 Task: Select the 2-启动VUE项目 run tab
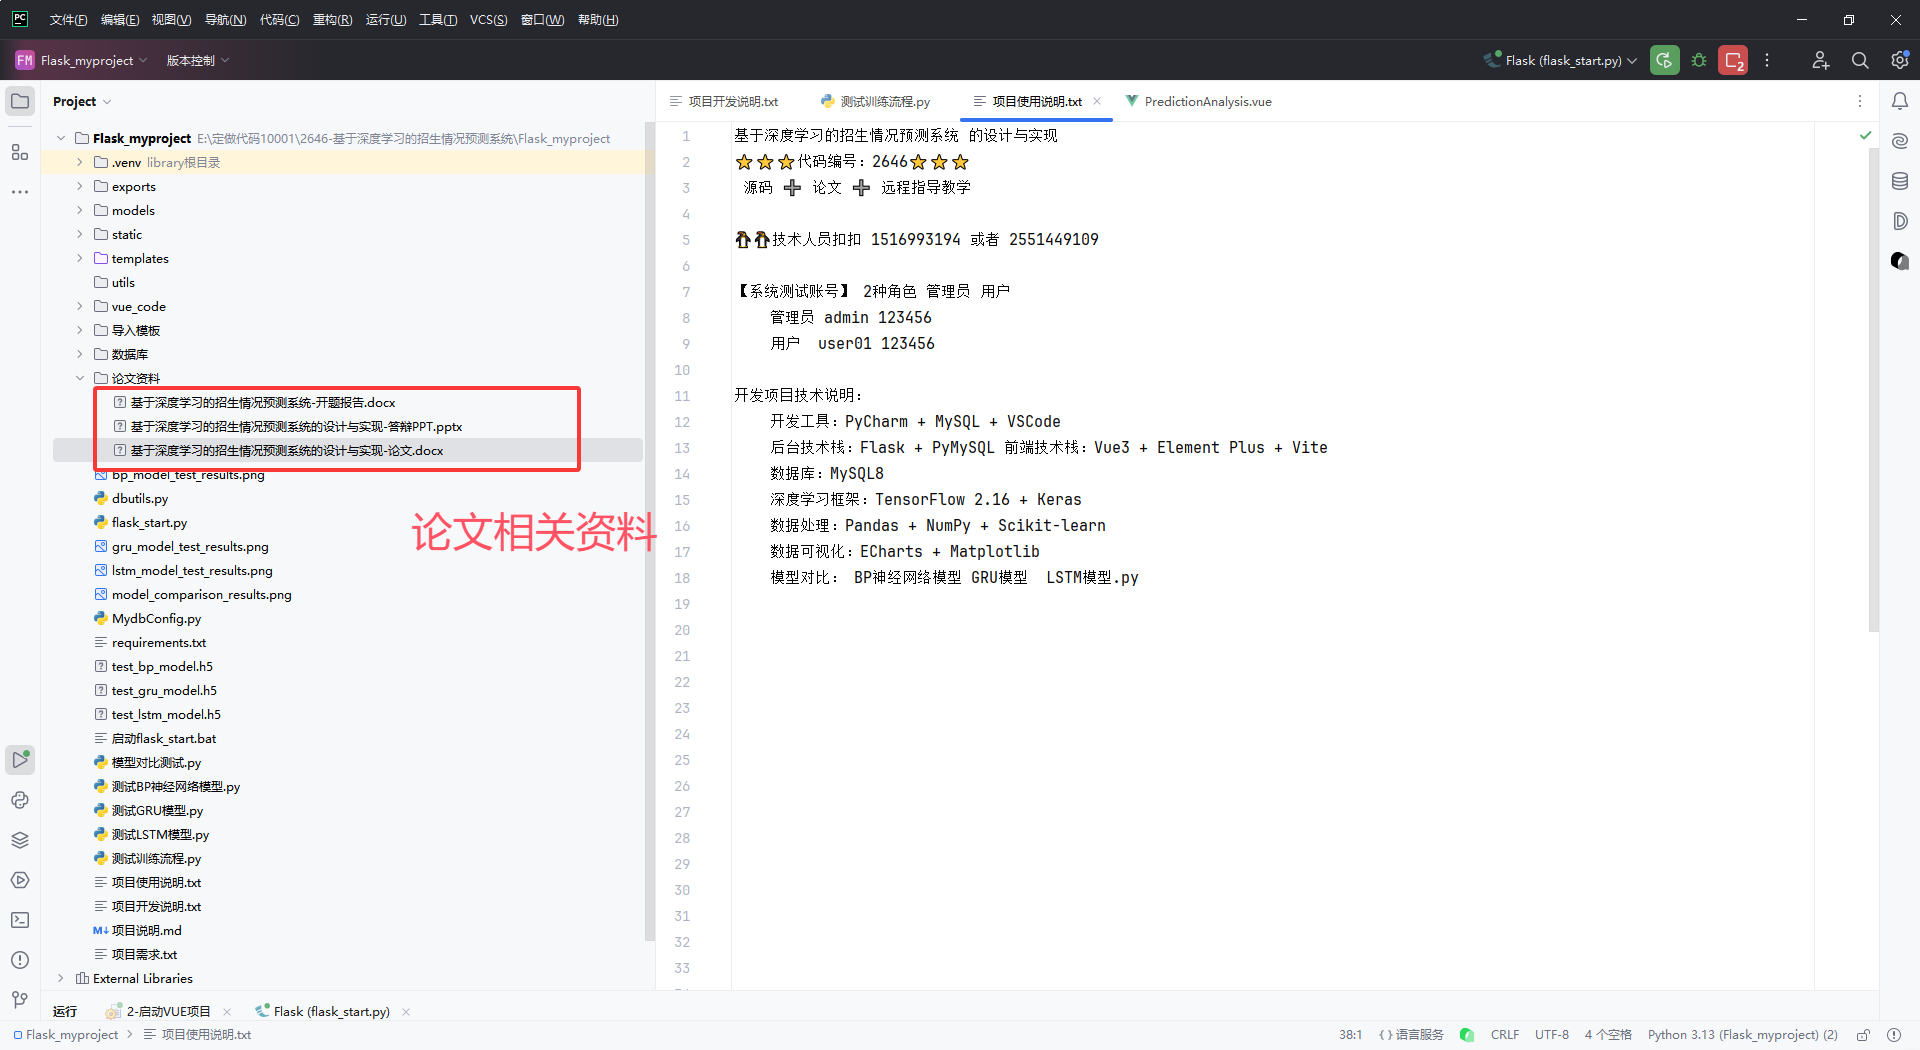coord(168,1011)
